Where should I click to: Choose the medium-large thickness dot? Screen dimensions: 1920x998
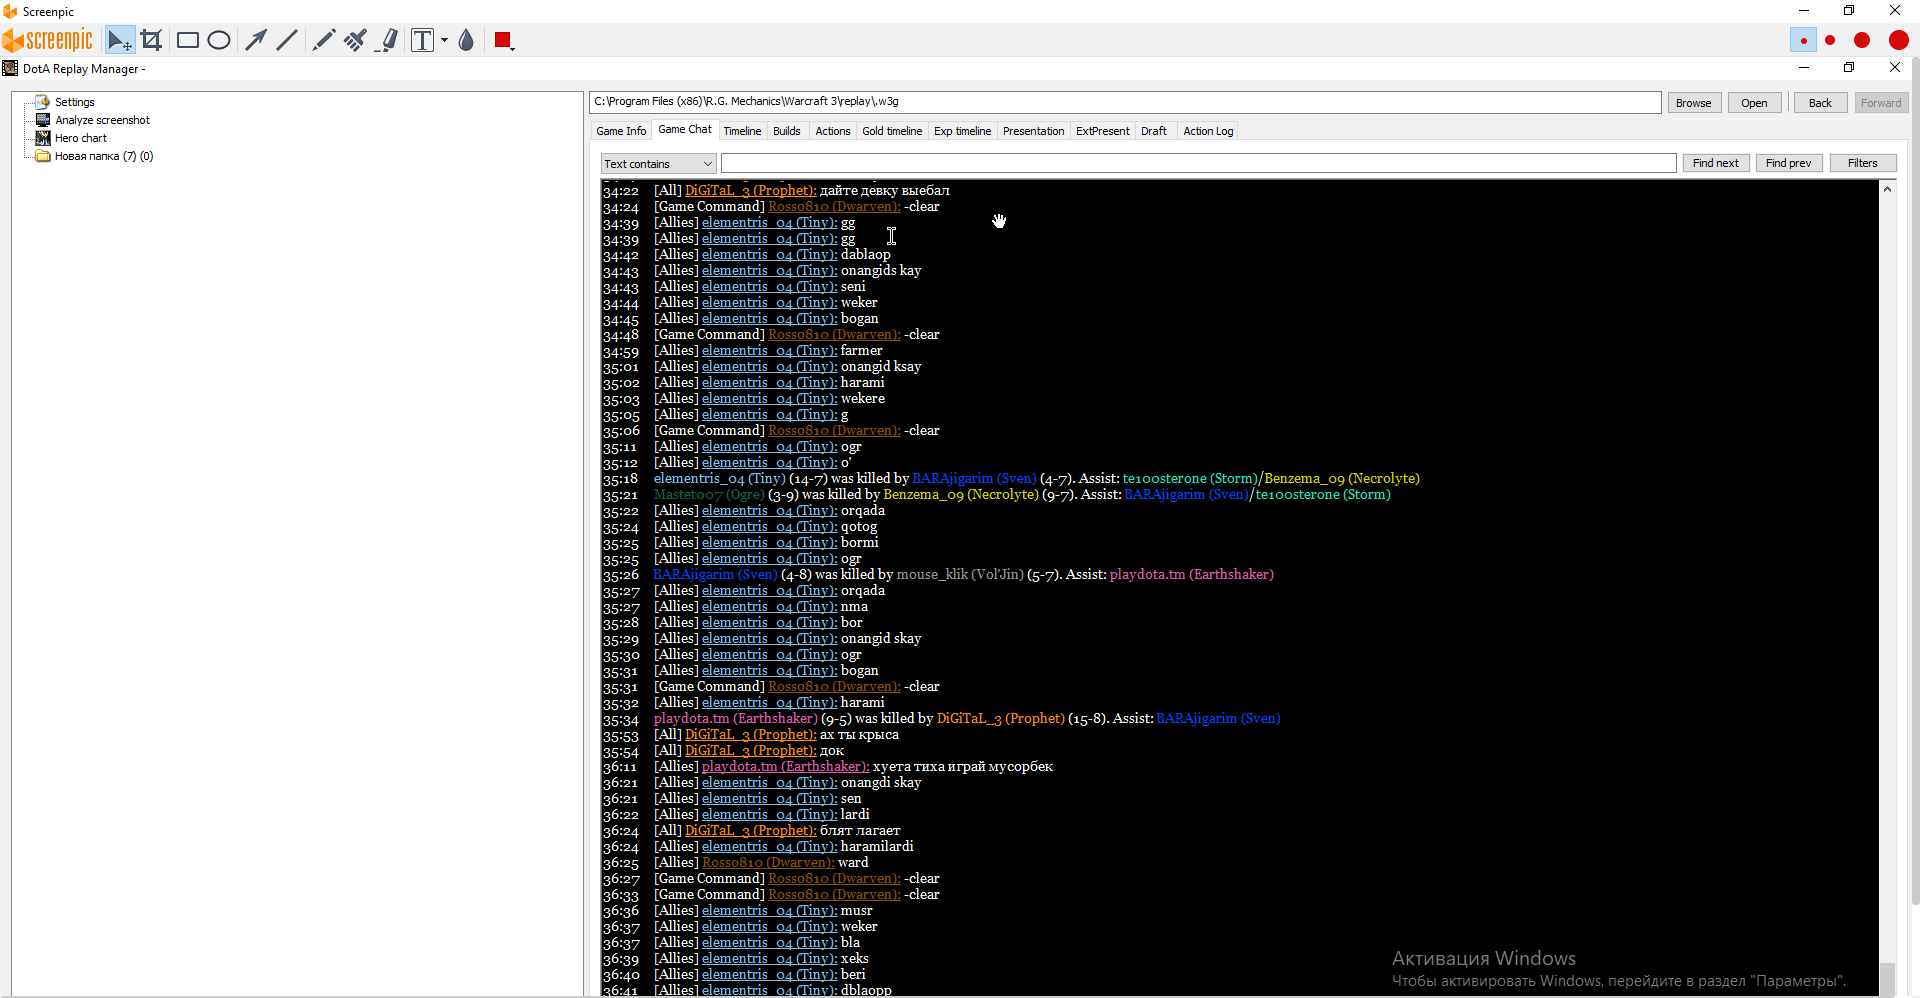click(x=1862, y=40)
